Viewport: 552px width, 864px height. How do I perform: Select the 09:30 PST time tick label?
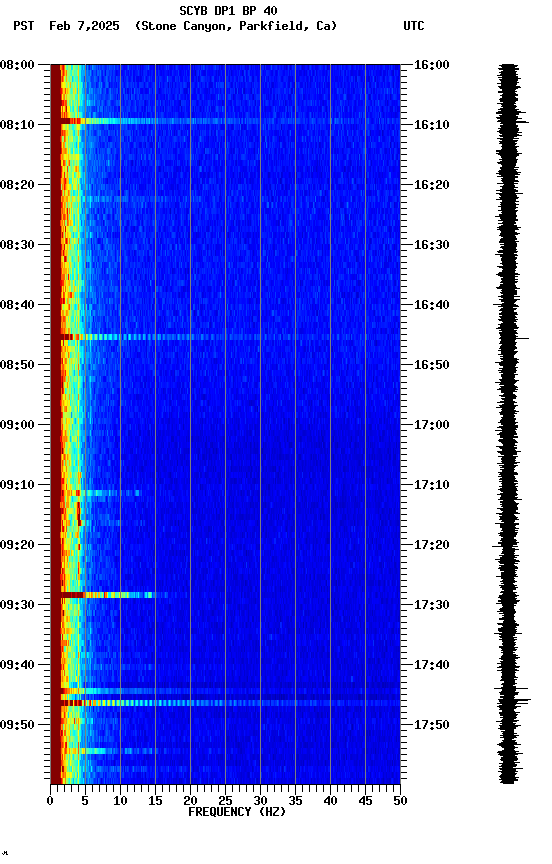click(x=17, y=605)
